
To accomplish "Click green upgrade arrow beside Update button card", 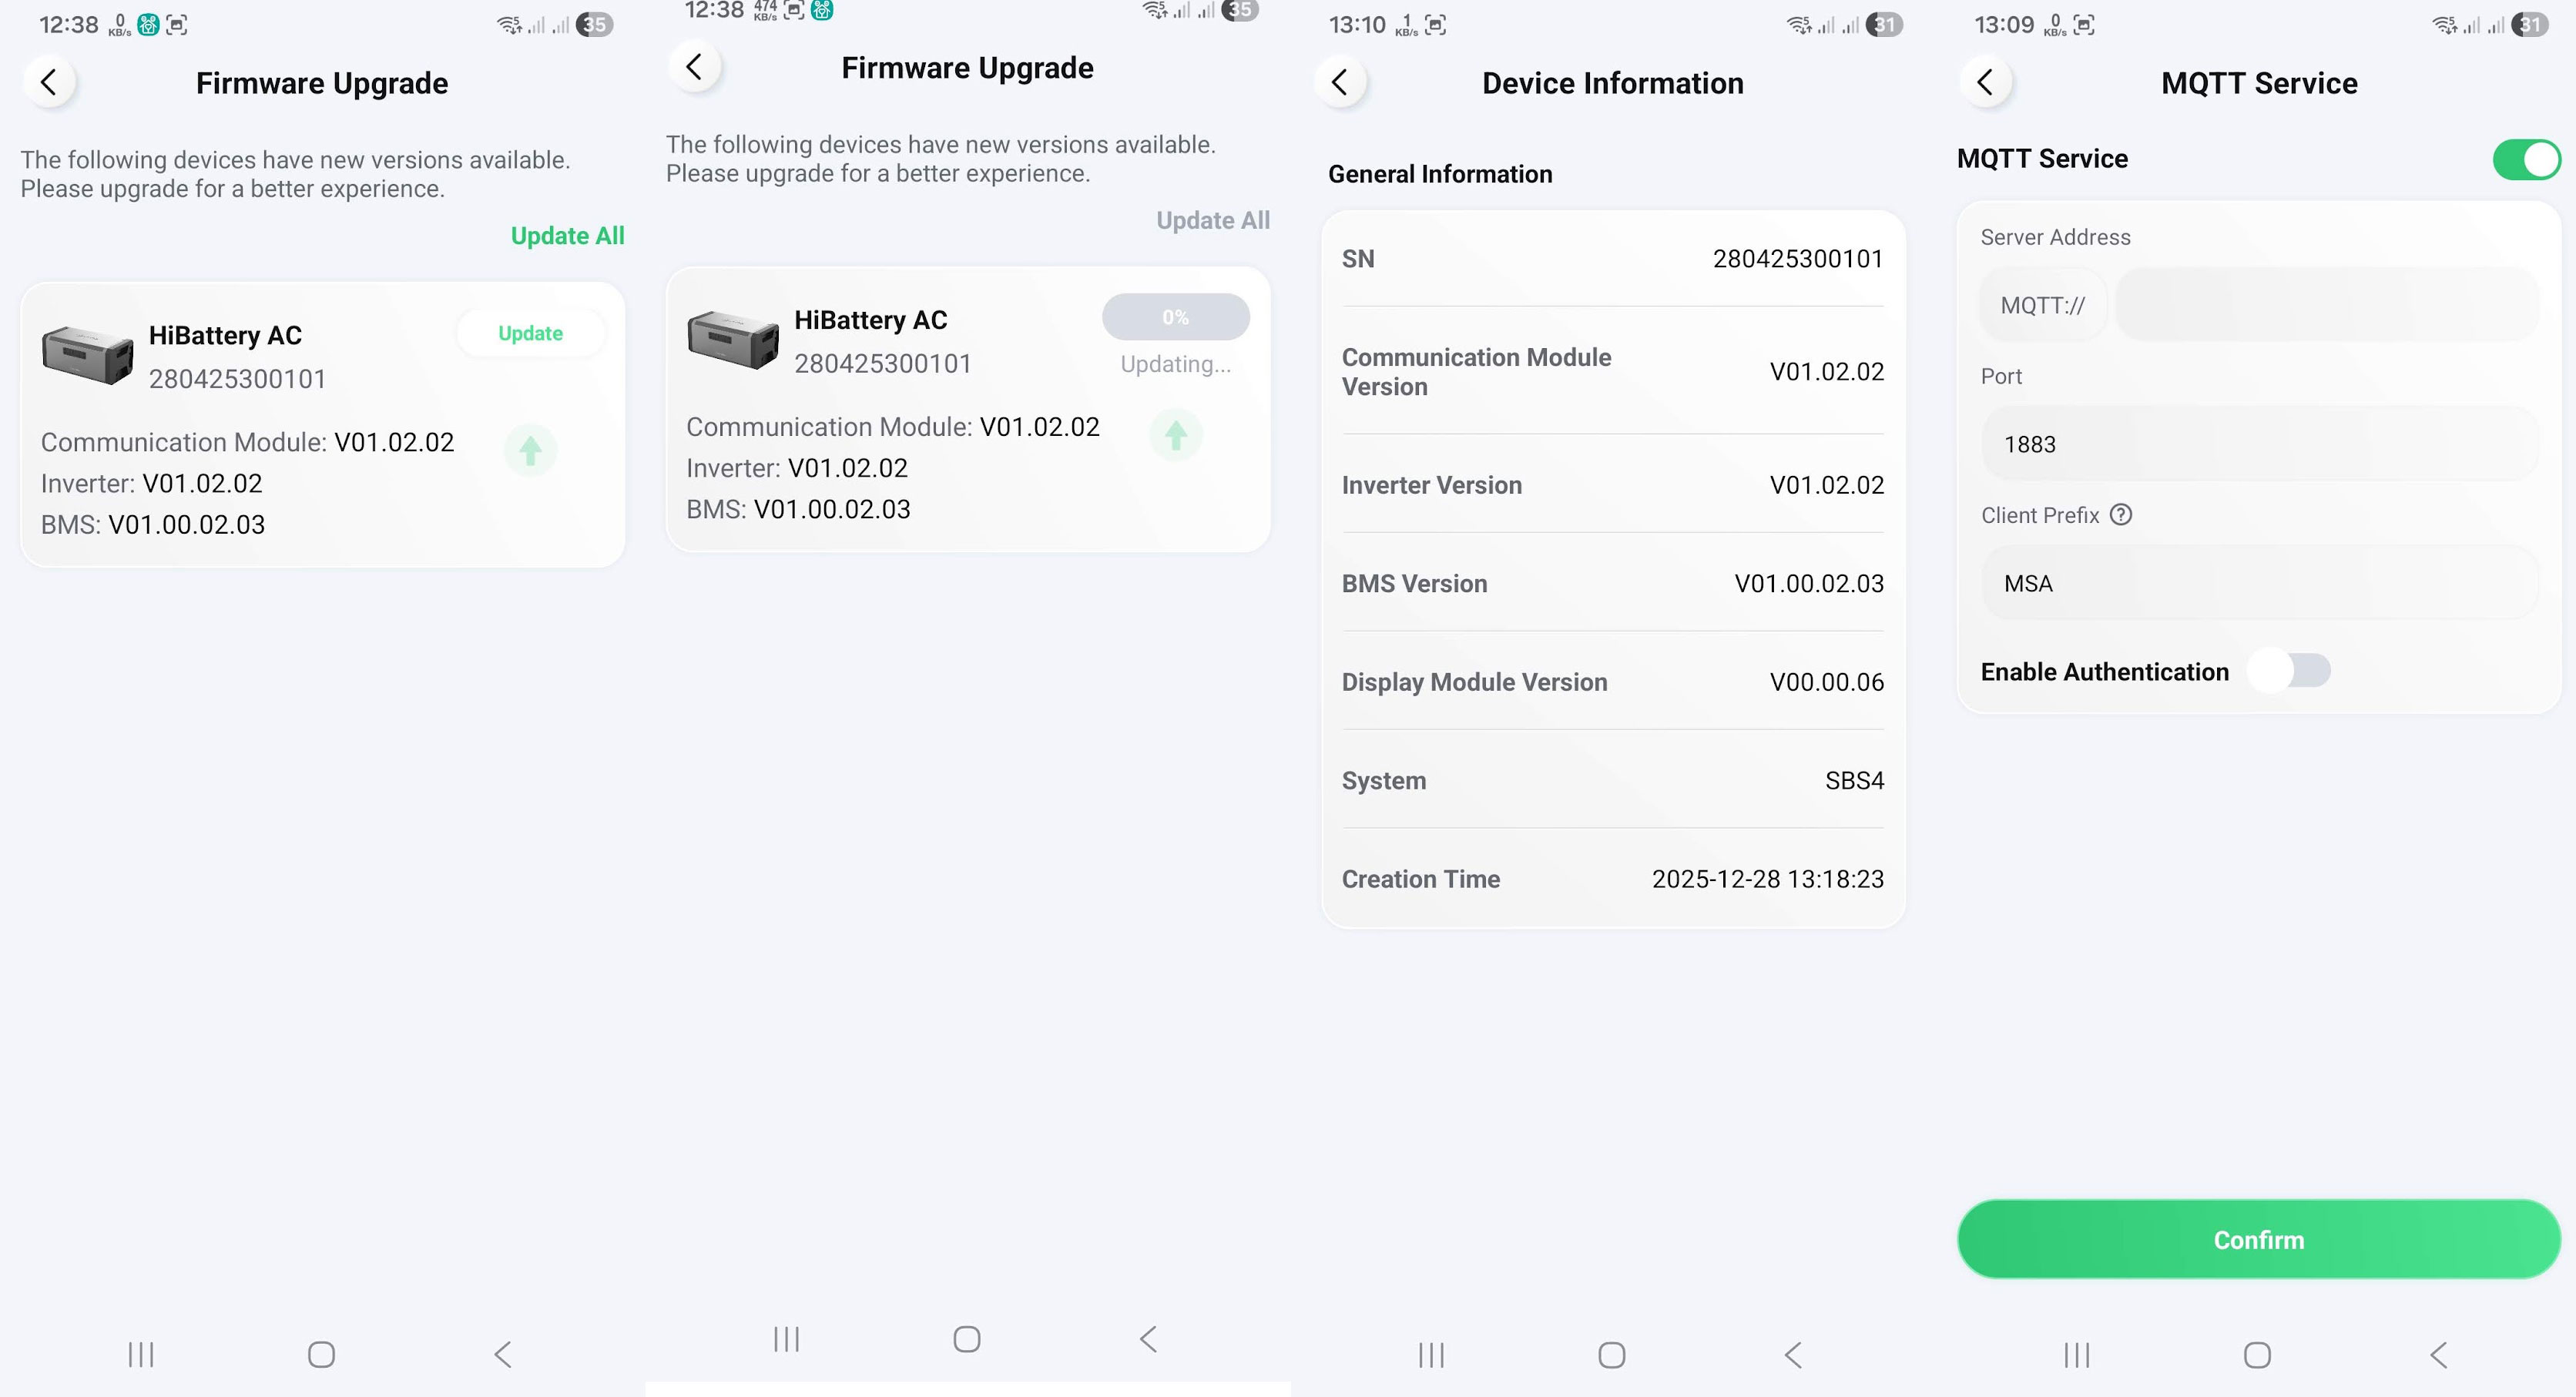I will [530, 451].
